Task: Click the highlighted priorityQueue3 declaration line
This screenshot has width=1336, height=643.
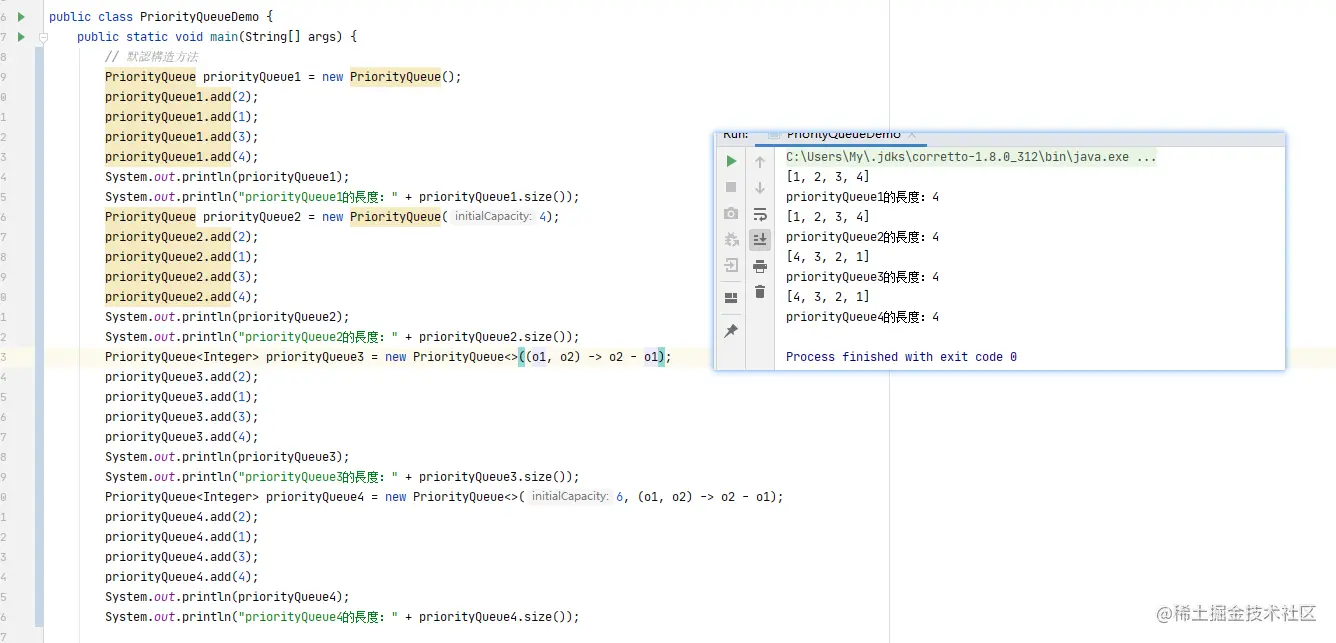Action: click(x=388, y=357)
